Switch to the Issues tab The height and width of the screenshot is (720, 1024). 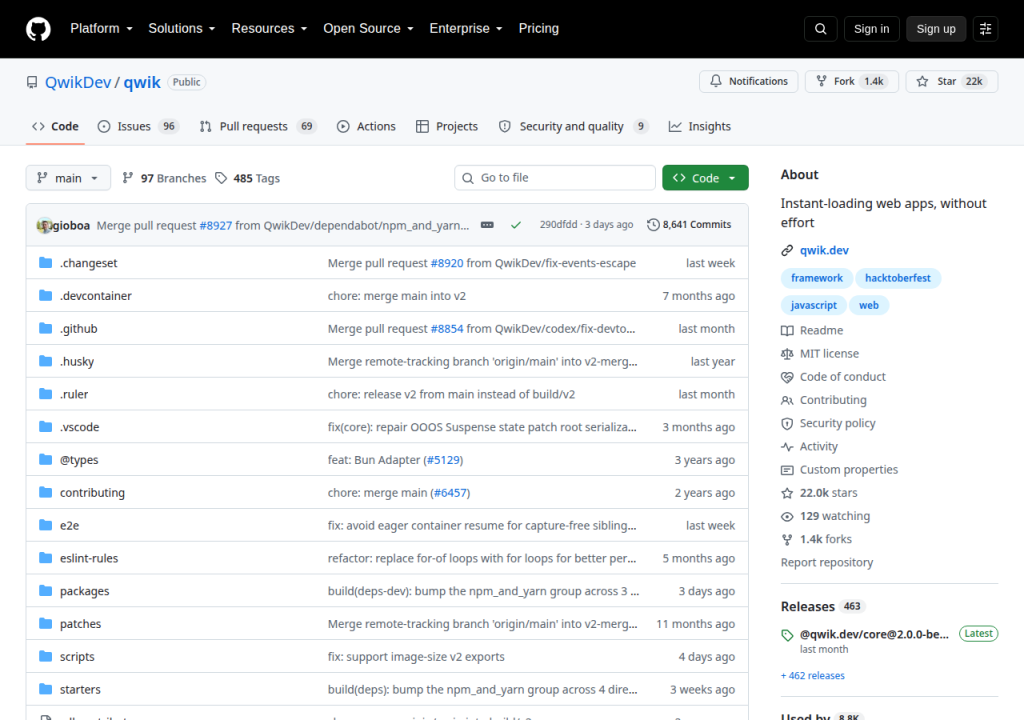coord(137,126)
